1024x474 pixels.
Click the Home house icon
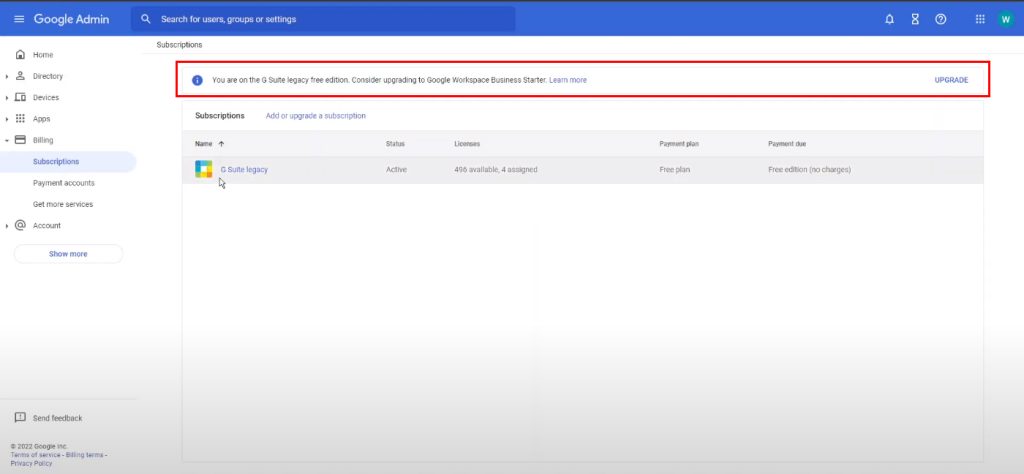point(20,55)
